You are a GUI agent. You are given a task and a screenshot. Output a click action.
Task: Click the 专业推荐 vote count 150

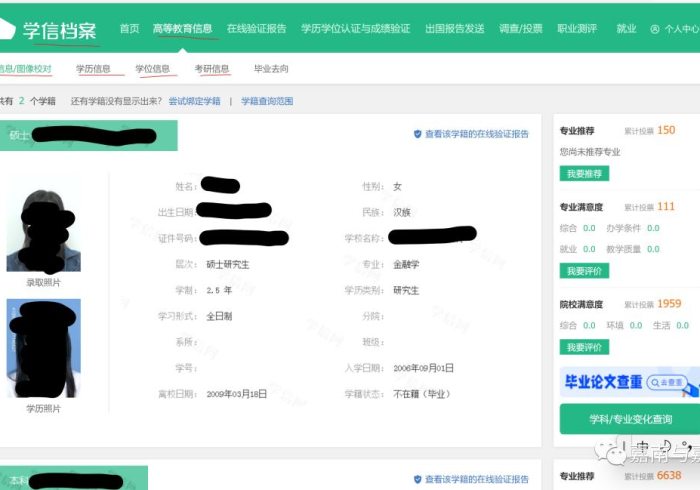(666, 130)
